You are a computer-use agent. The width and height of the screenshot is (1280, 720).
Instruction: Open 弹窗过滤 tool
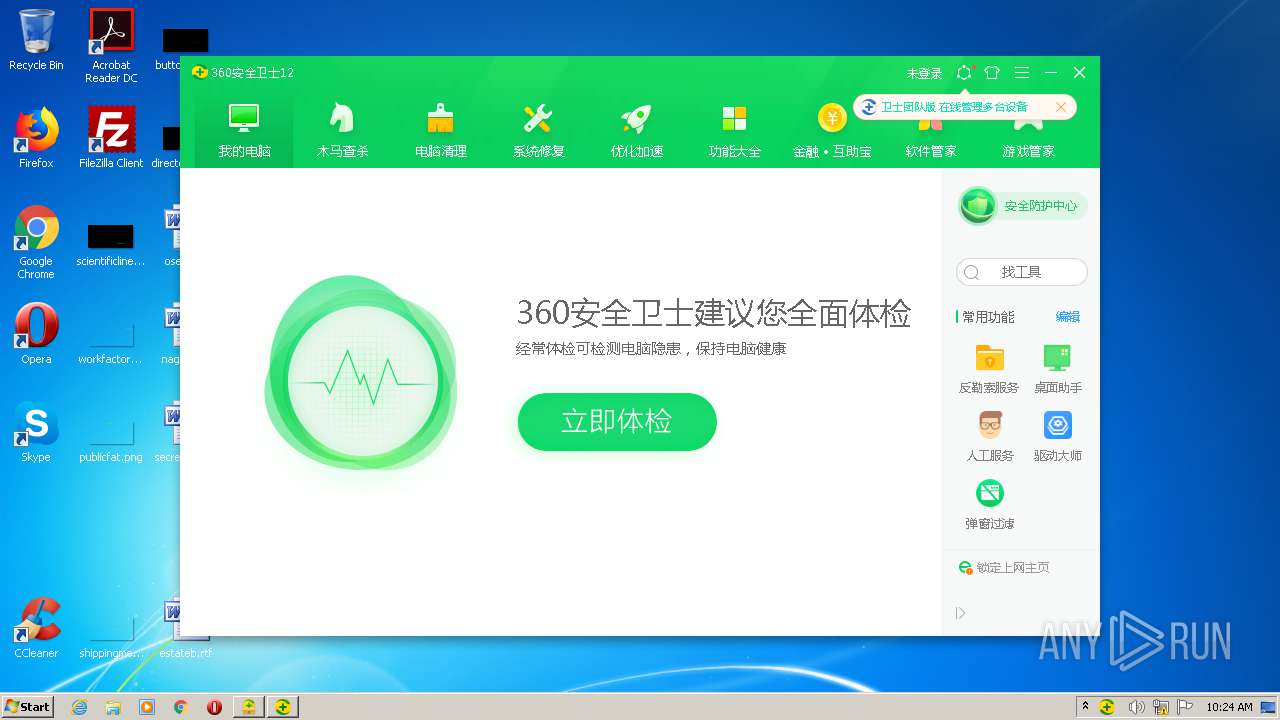[989, 504]
